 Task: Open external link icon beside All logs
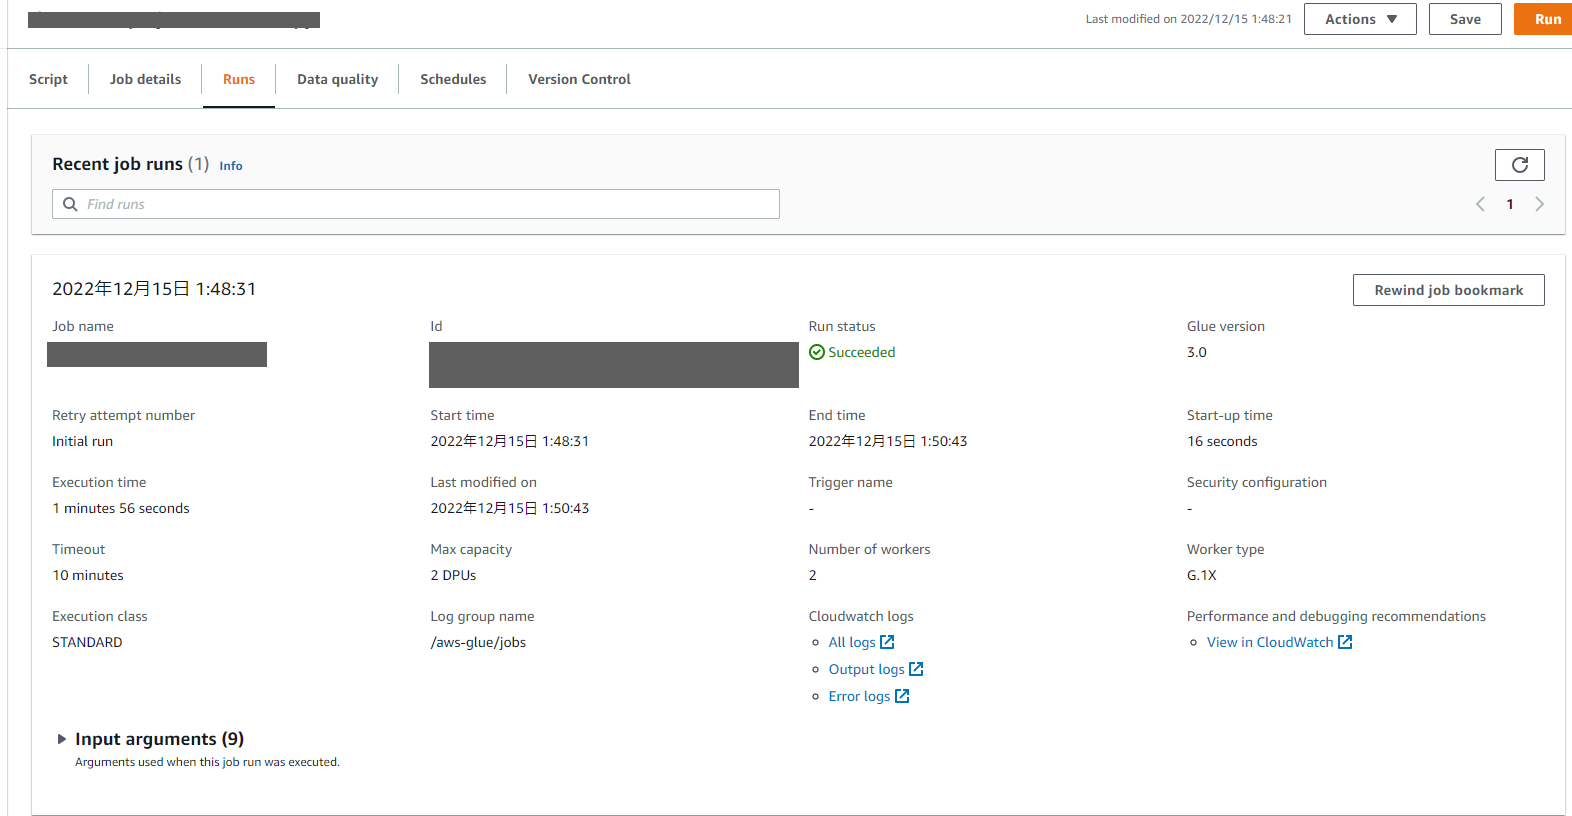[x=887, y=642]
